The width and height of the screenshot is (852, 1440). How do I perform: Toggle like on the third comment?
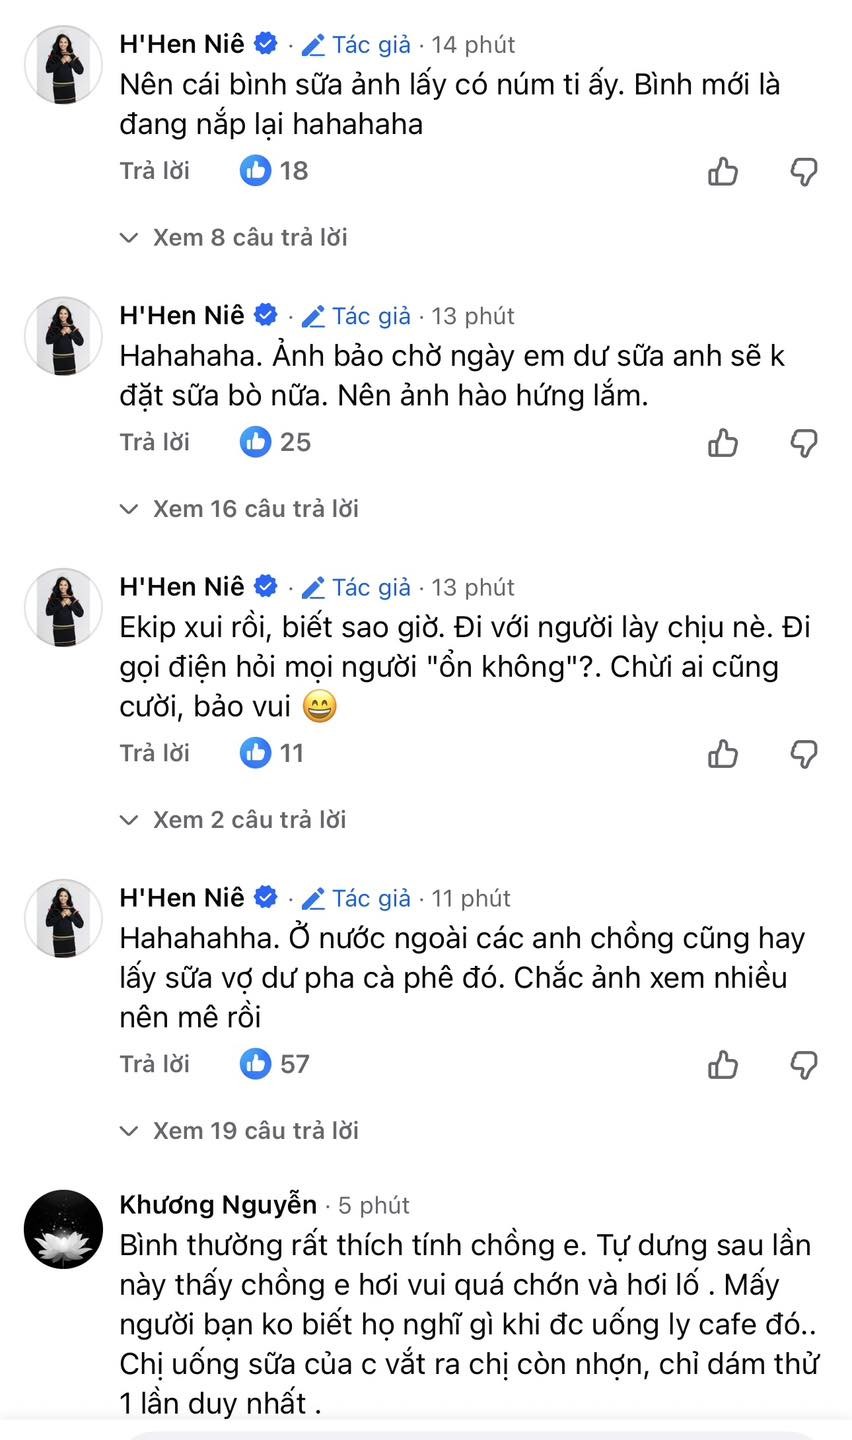(x=723, y=754)
